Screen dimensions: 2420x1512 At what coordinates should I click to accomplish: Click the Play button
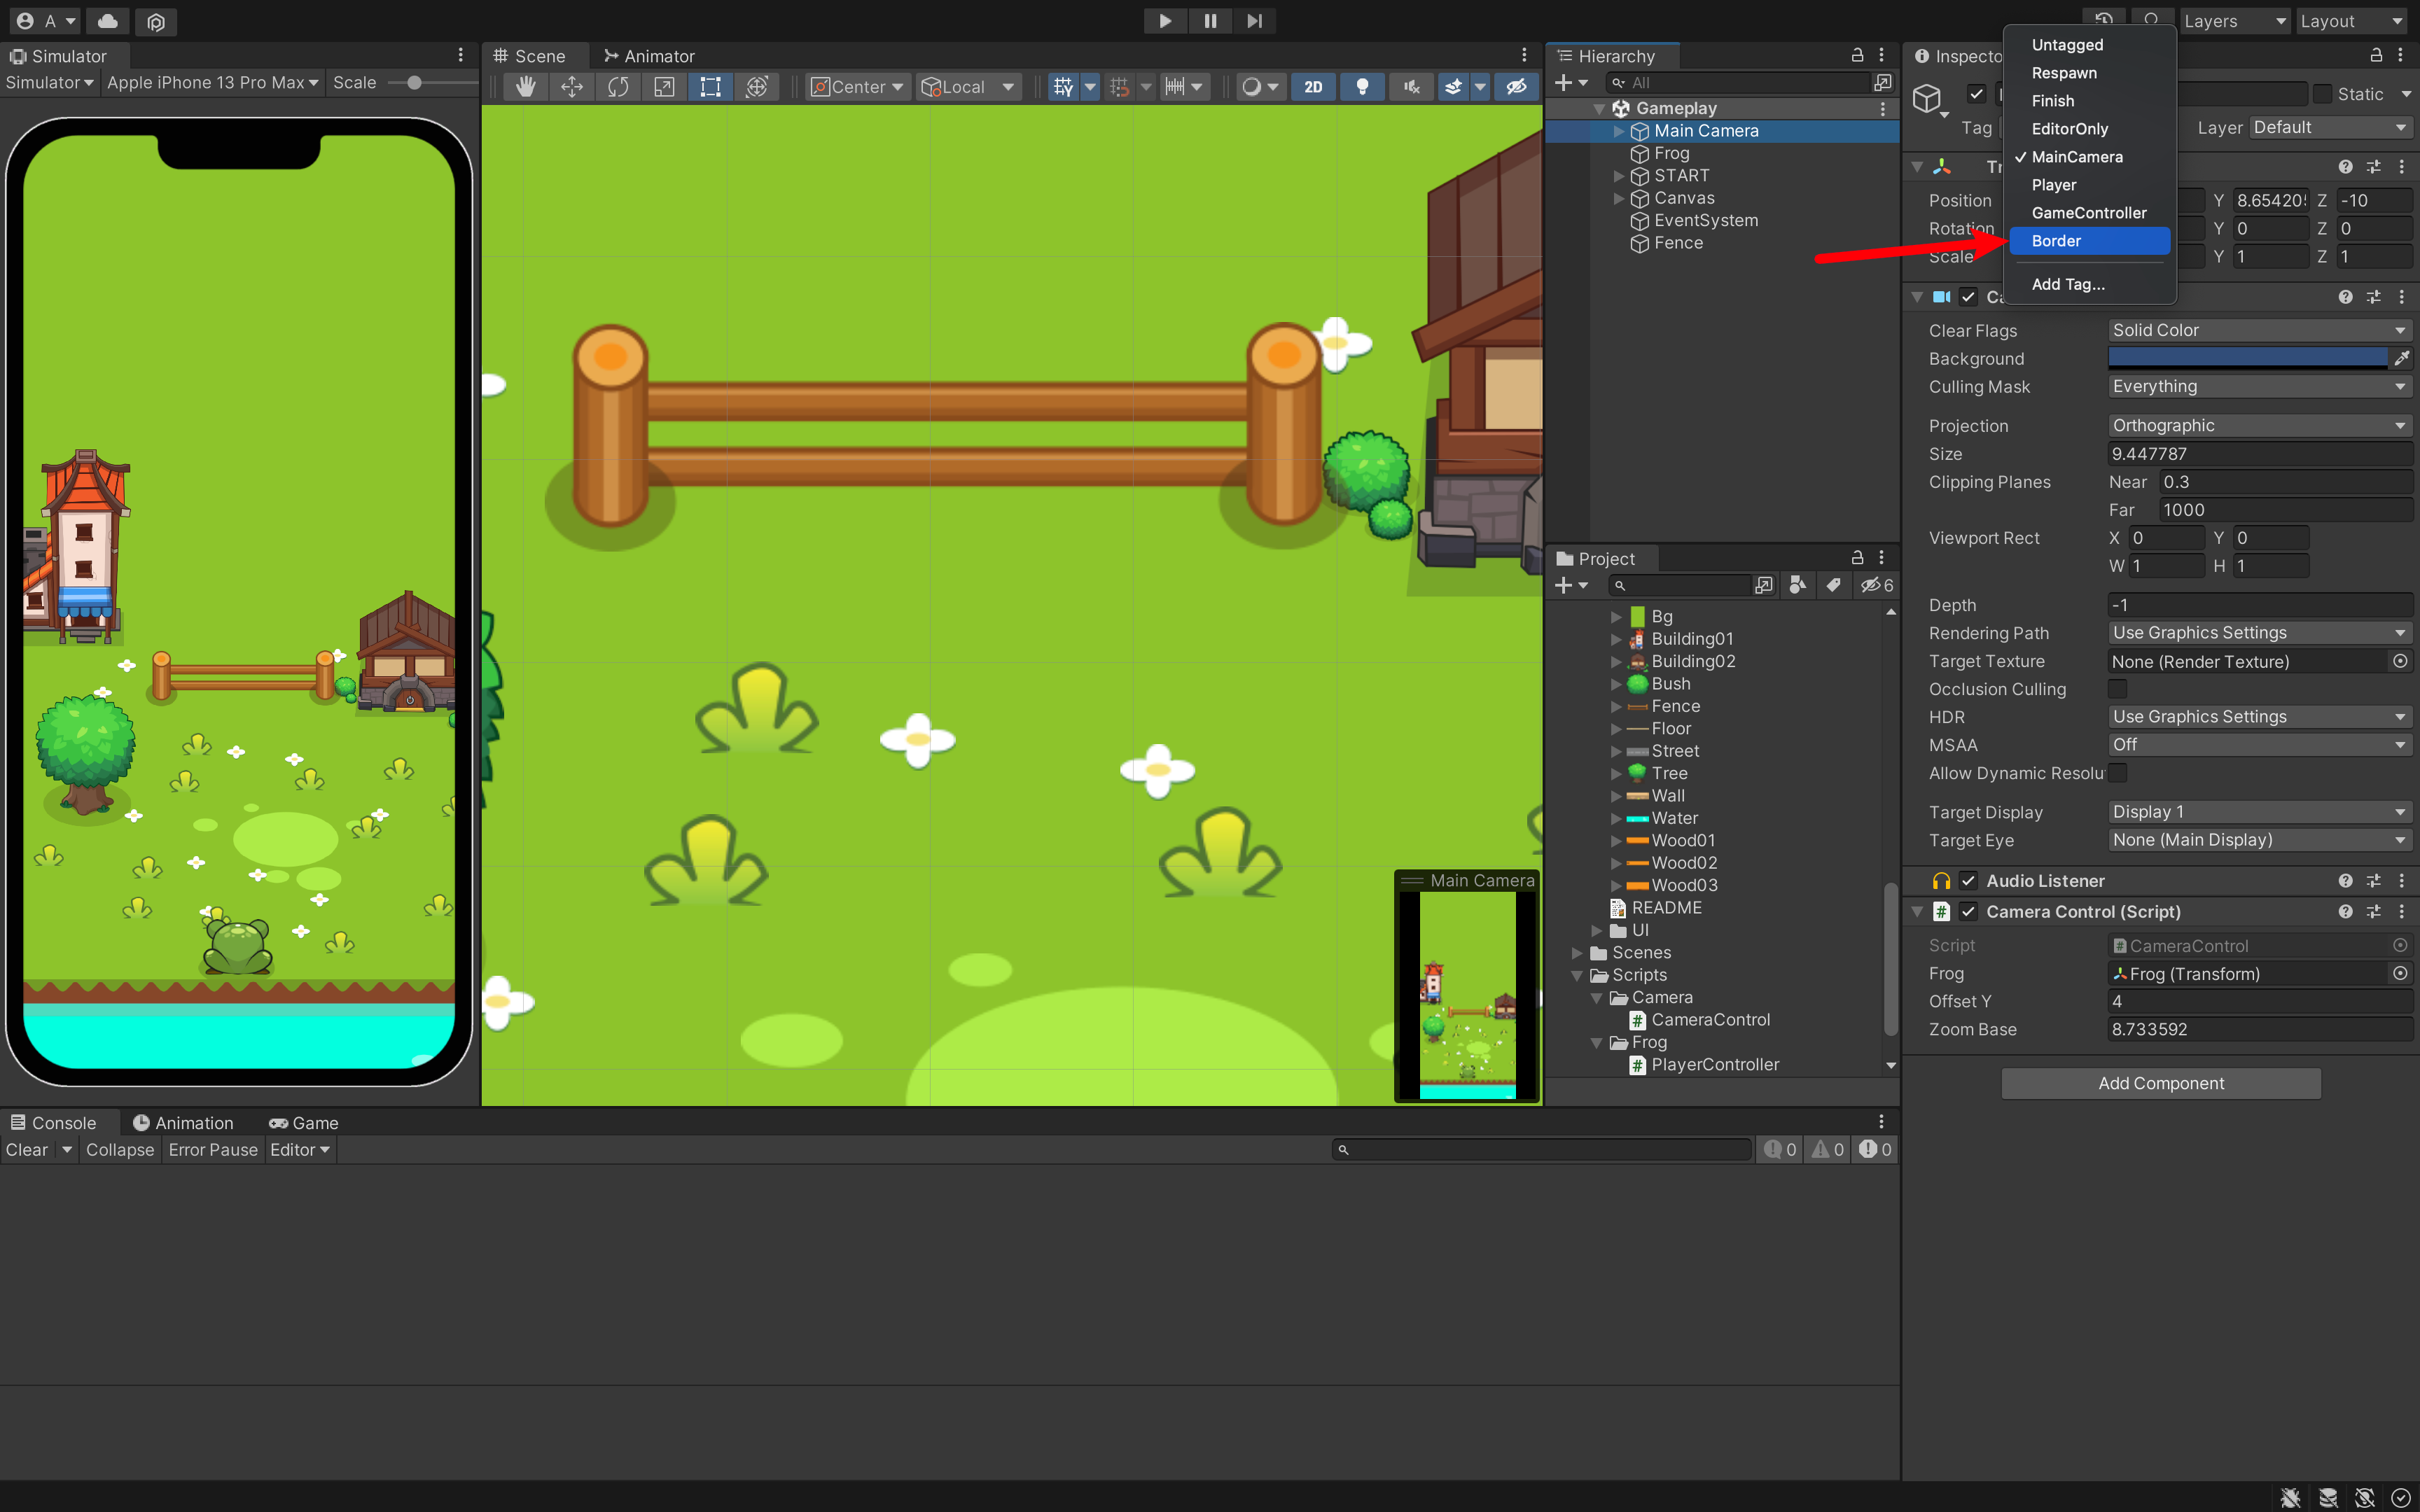point(1165,21)
